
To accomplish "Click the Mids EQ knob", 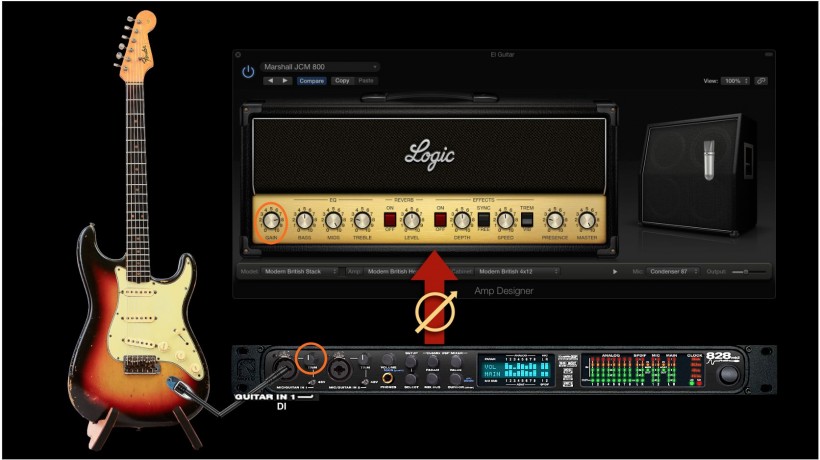I will click(333, 221).
